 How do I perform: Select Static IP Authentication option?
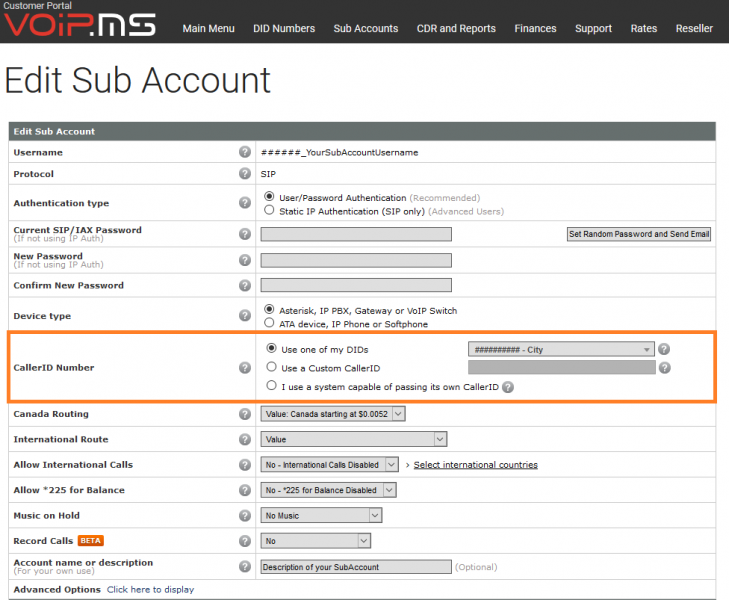click(269, 210)
